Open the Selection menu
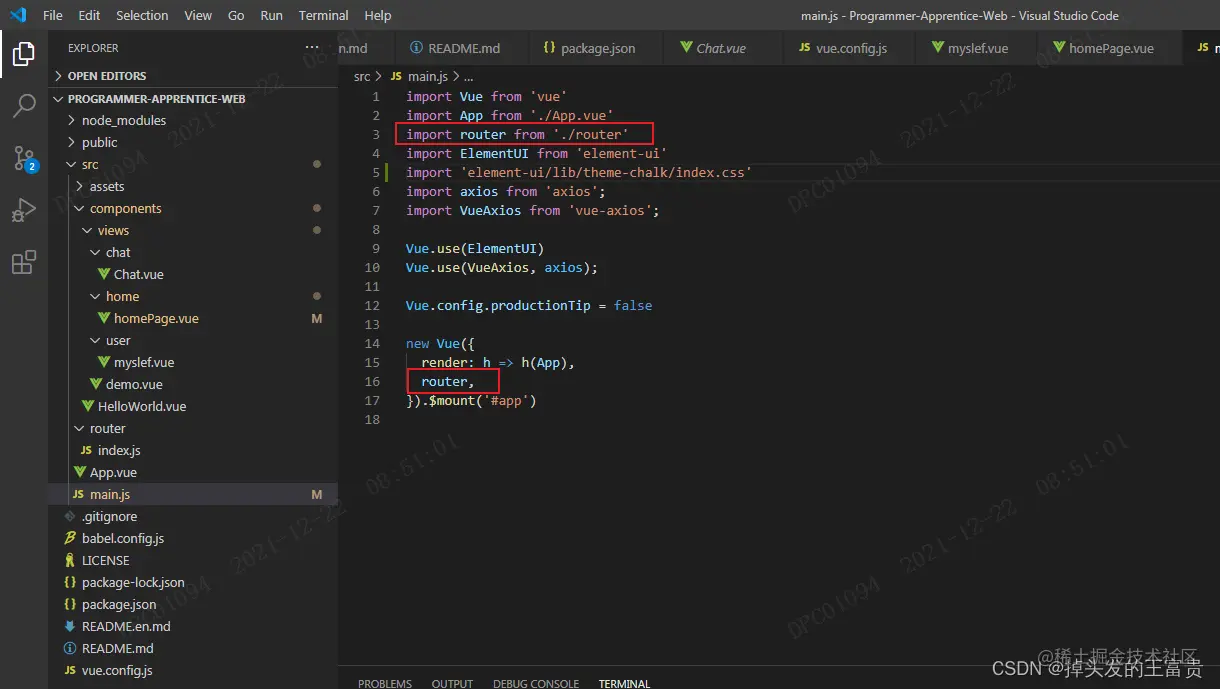 [x=142, y=15]
